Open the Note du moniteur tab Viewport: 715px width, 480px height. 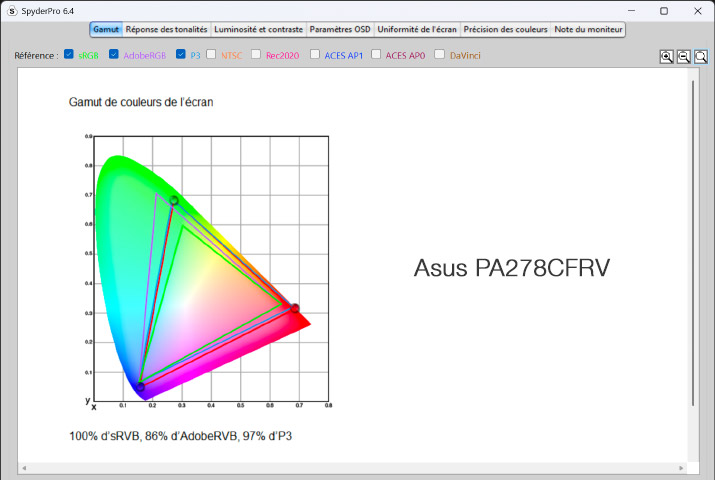click(x=588, y=29)
